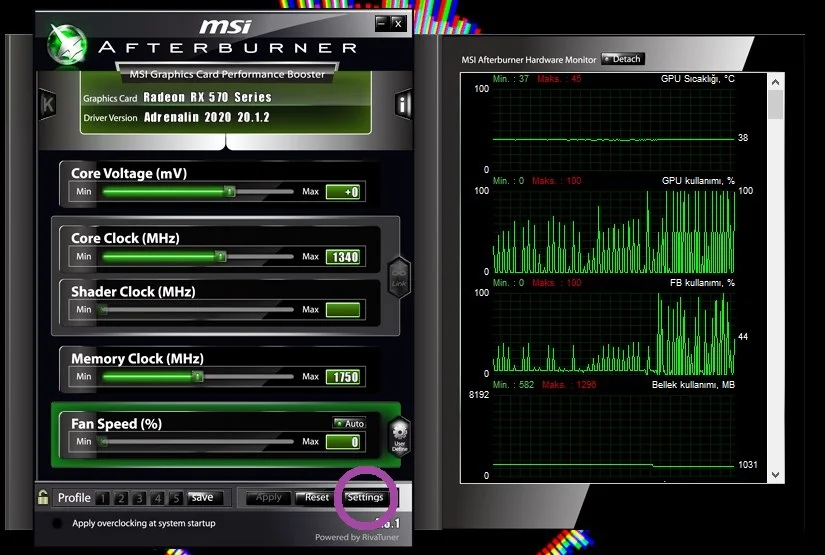Viewport: 825px width, 555px height.
Task: Toggle Apply overclocking at system startup
Action: [x=57, y=523]
